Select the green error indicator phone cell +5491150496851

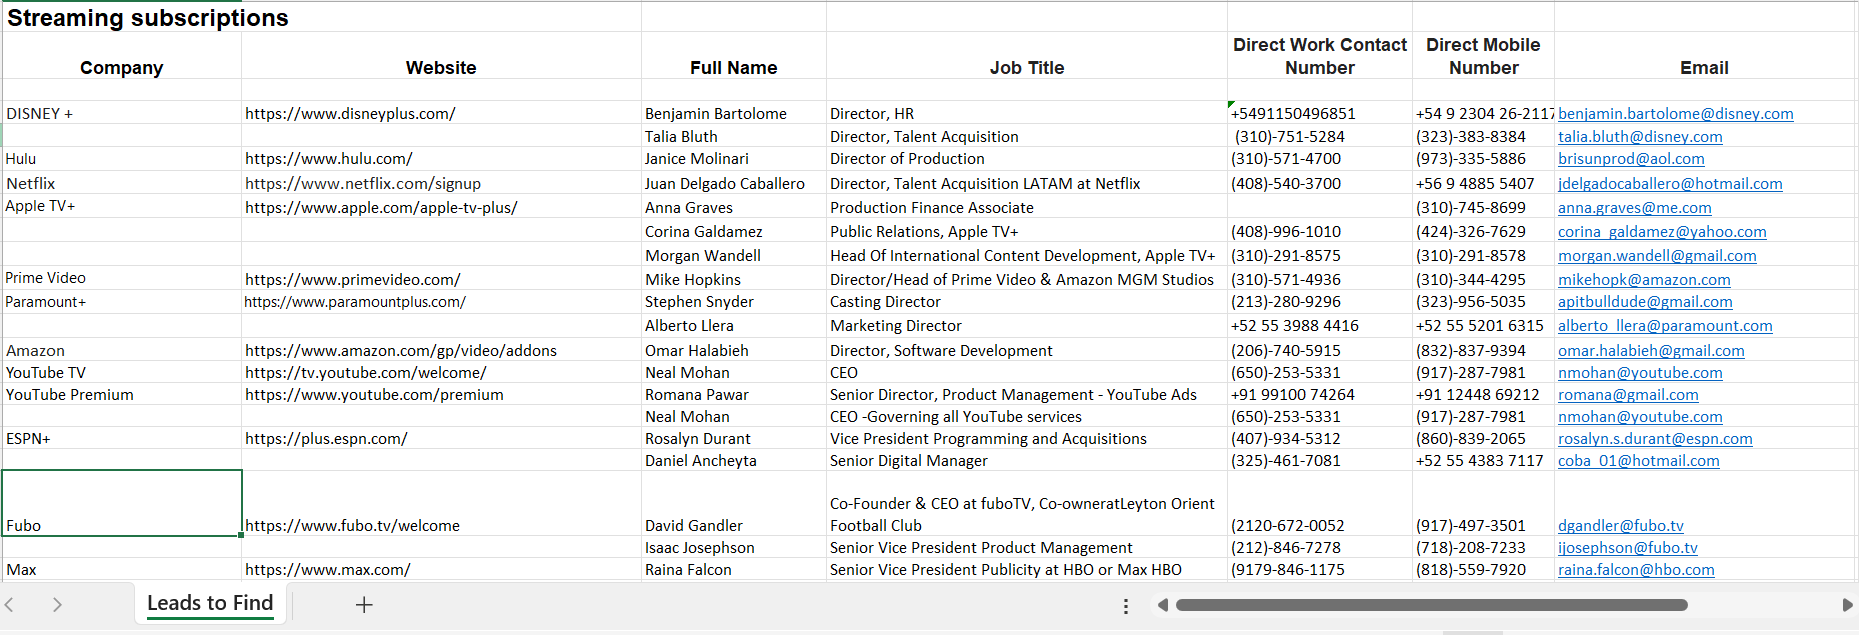(1319, 113)
